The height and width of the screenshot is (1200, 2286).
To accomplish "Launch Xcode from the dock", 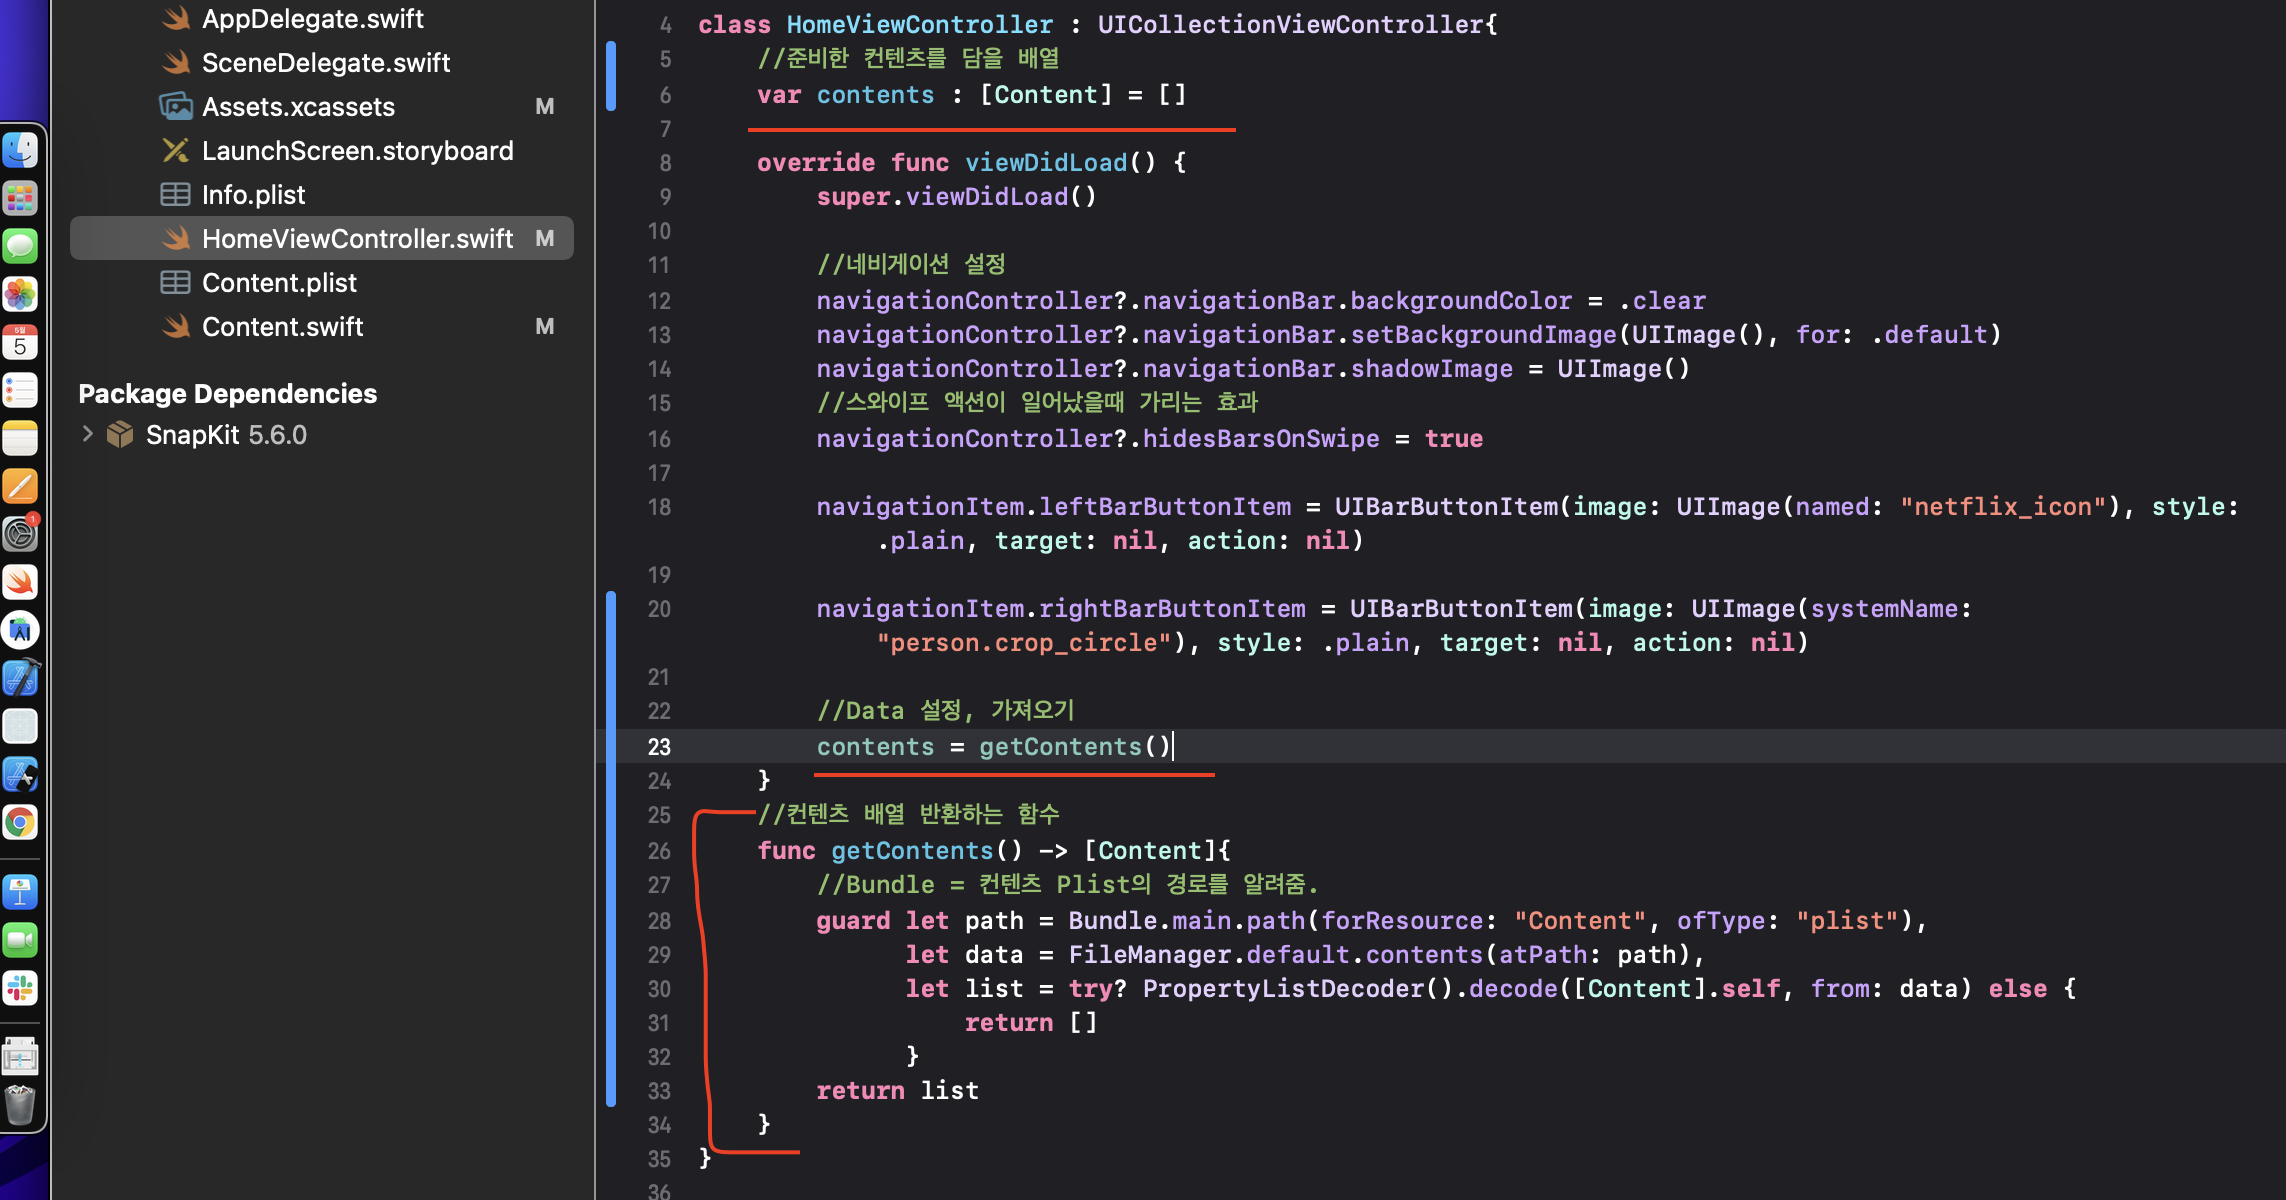I will pos(20,678).
